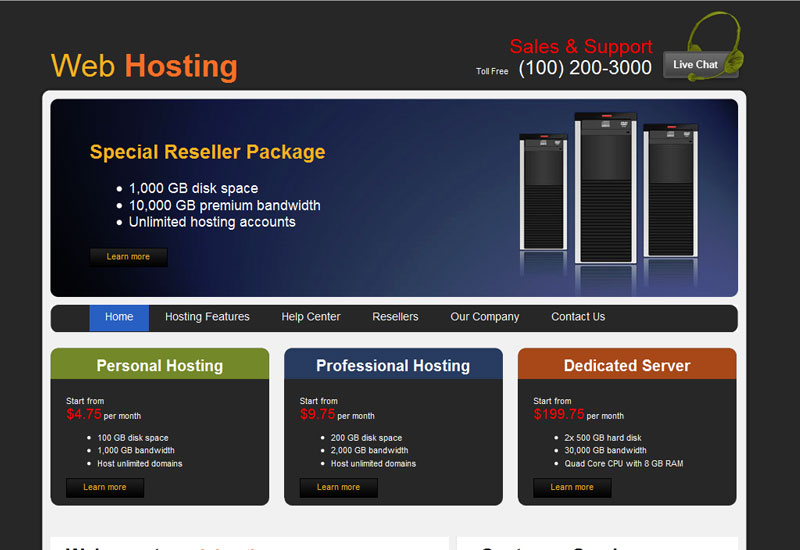This screenshot has height=550, width=800.
Task: Click the Professional Hosting blue header
Action: tap(393, 365)
